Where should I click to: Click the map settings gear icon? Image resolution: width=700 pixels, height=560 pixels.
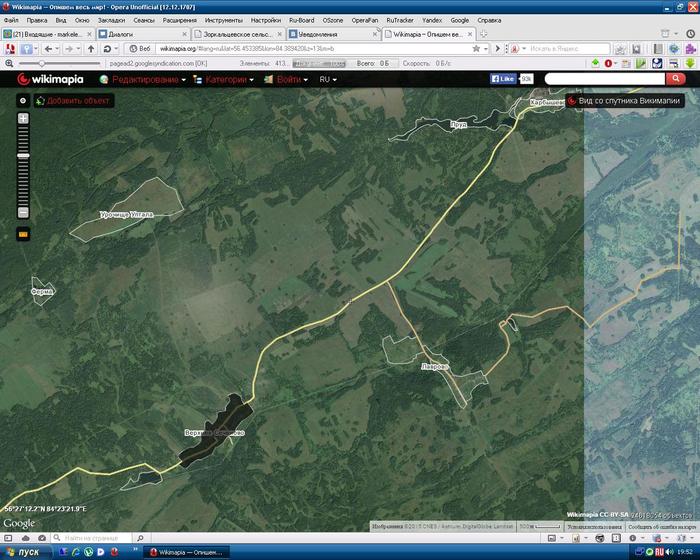(x=23, y=101)
